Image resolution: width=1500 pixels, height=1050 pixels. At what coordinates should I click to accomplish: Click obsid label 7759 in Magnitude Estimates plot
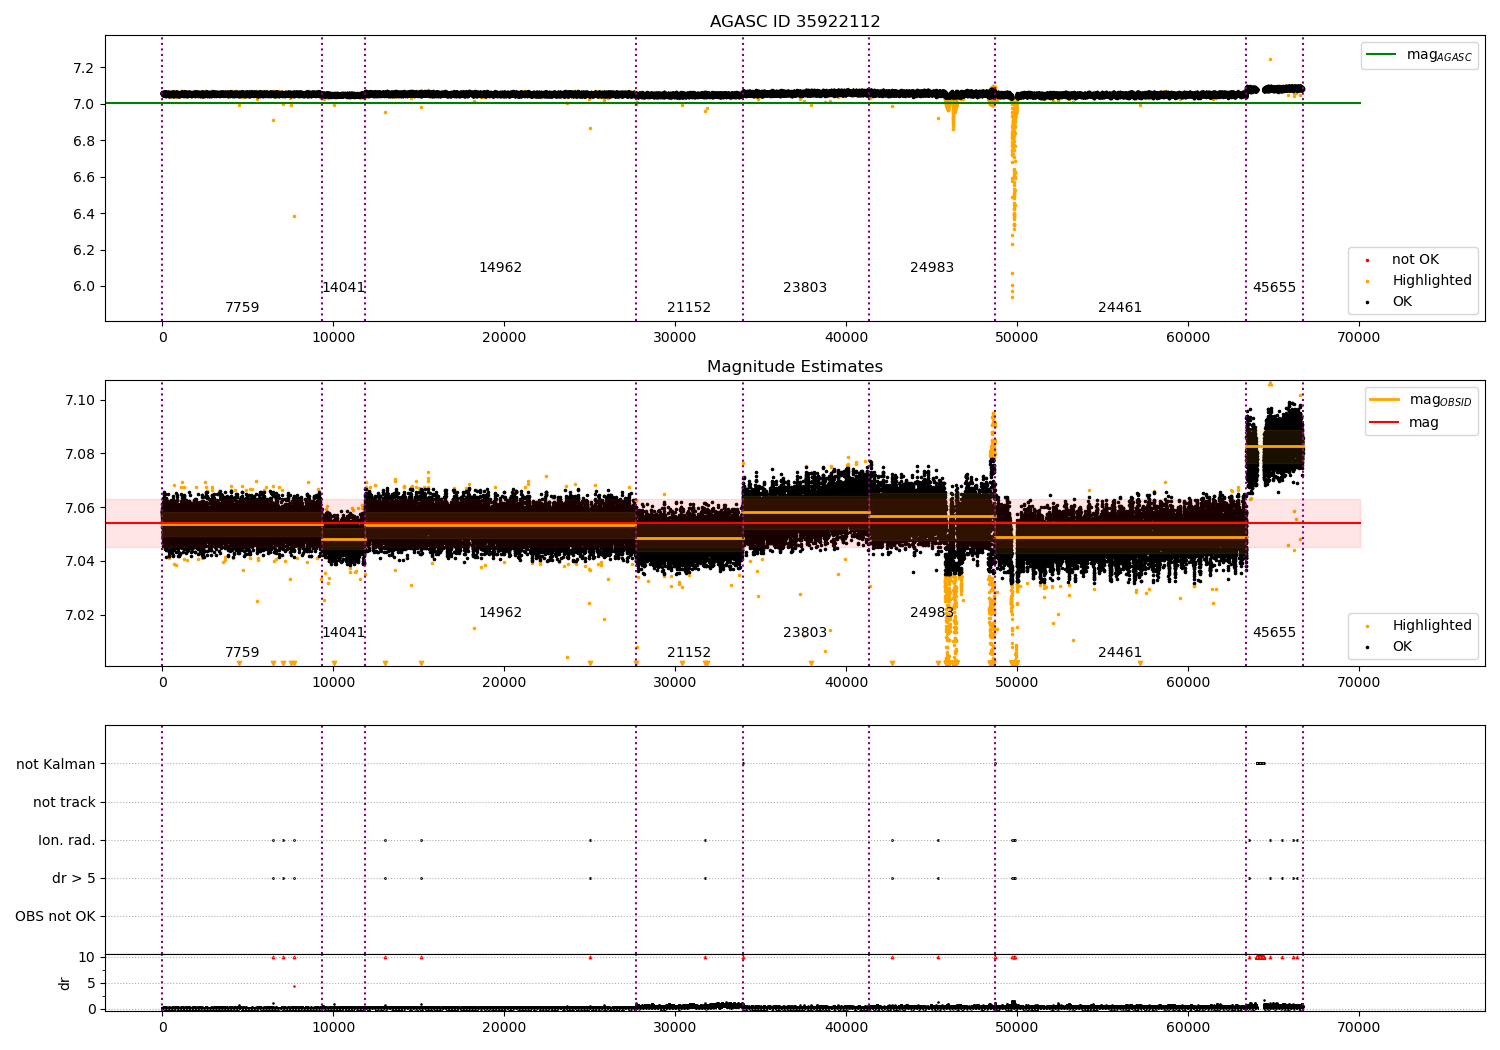242,653
